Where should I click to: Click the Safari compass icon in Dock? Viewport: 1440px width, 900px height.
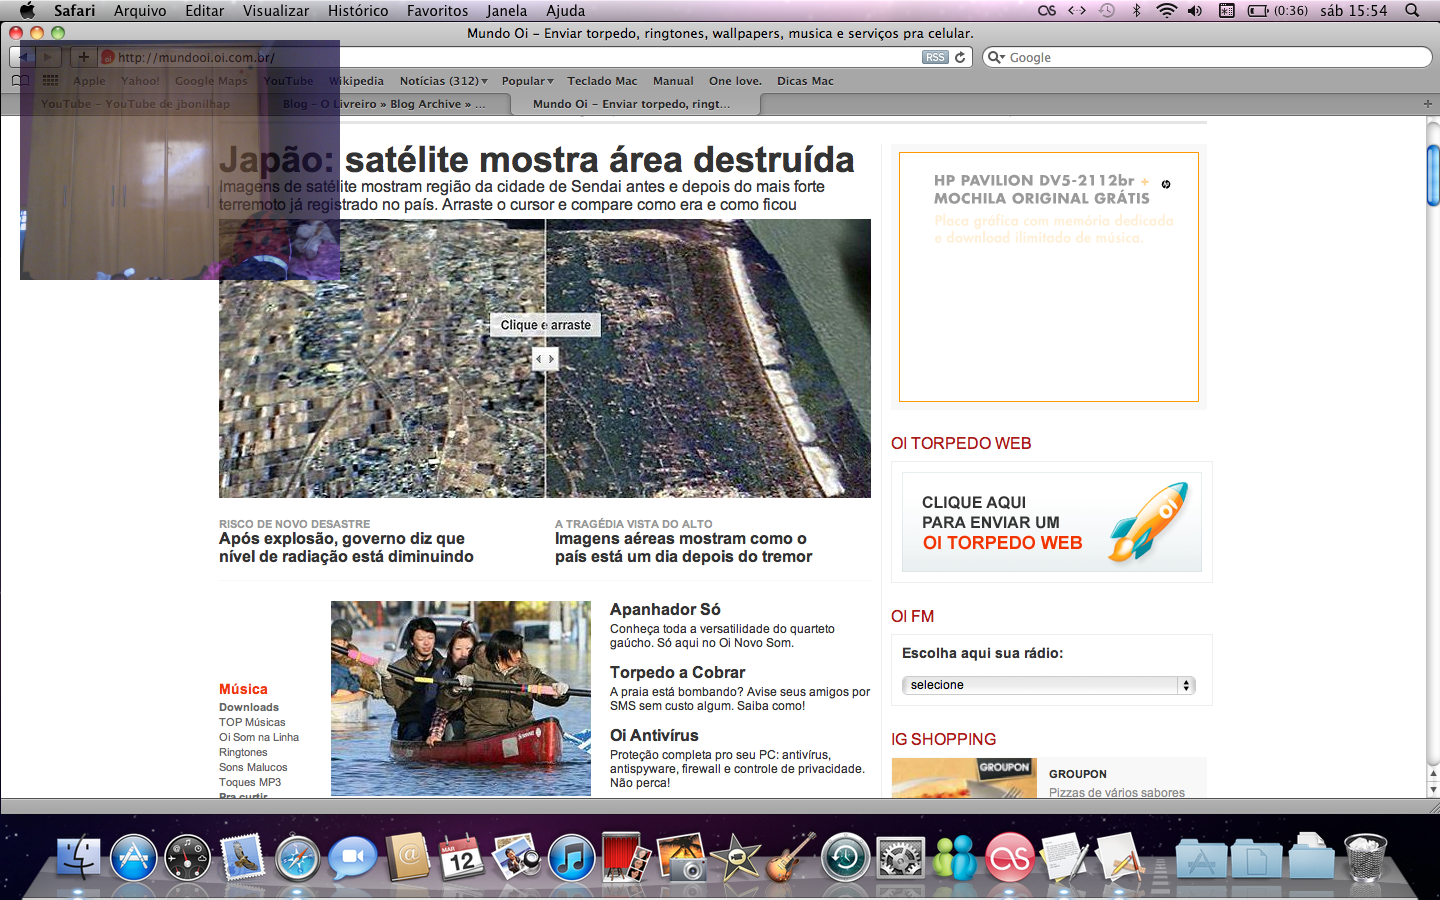297,858
